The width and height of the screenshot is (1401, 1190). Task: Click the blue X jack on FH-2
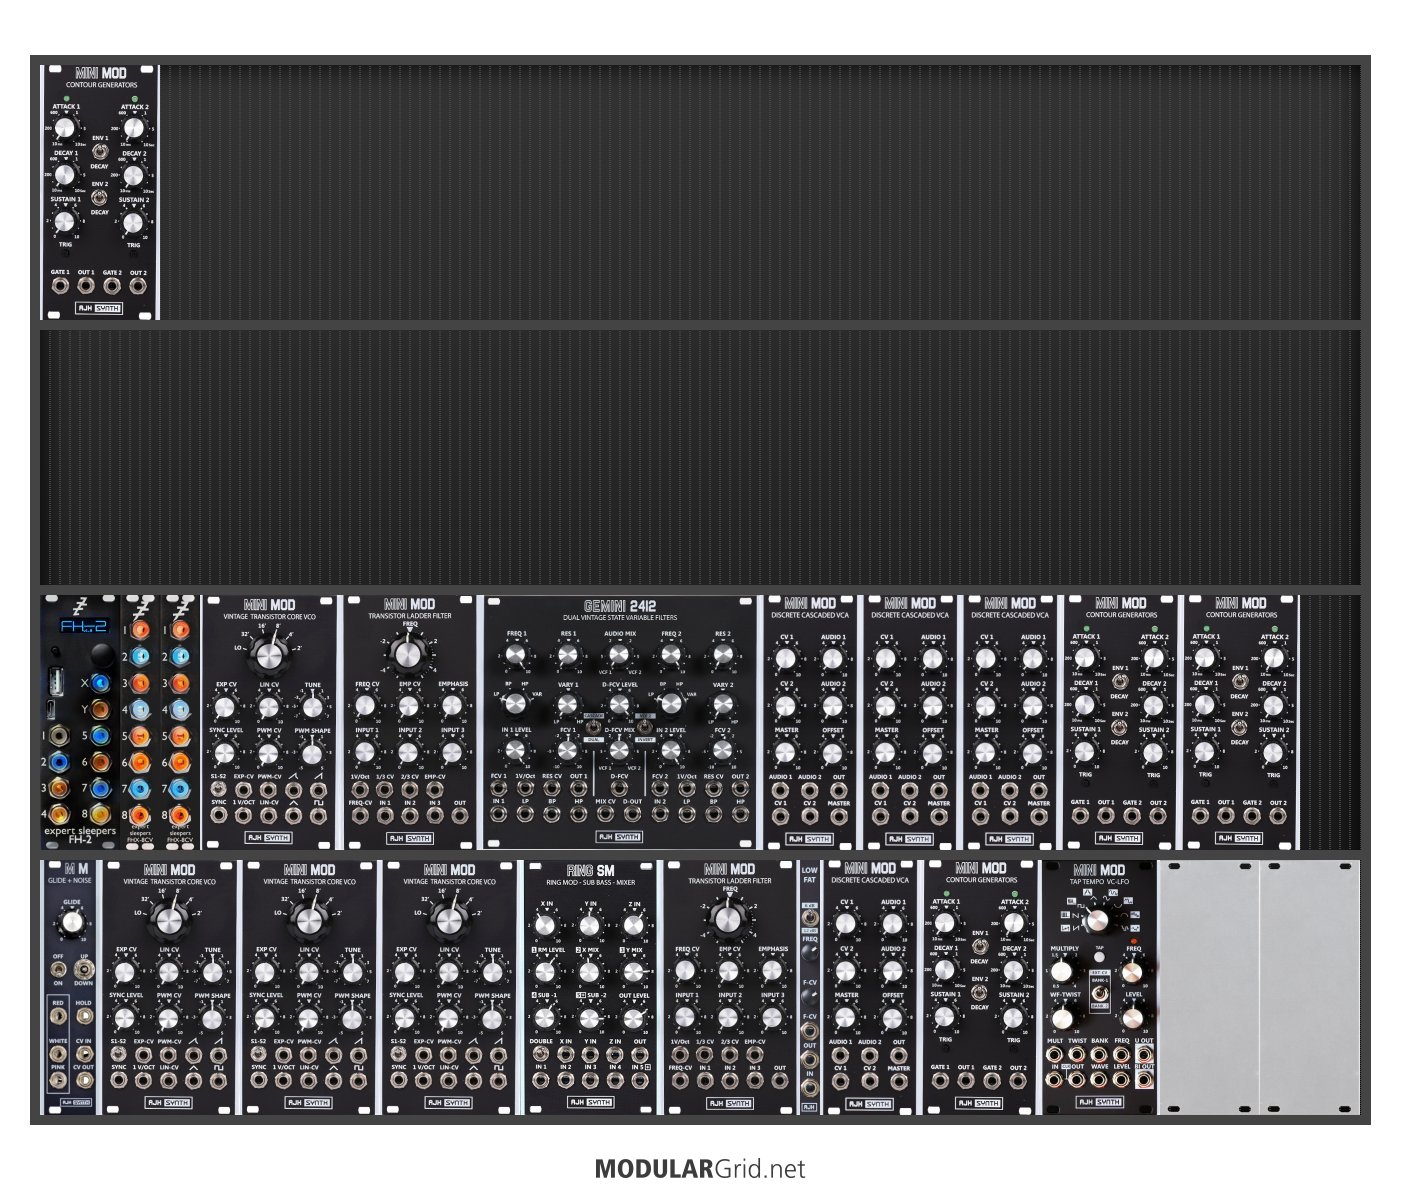tap(100, 683)
